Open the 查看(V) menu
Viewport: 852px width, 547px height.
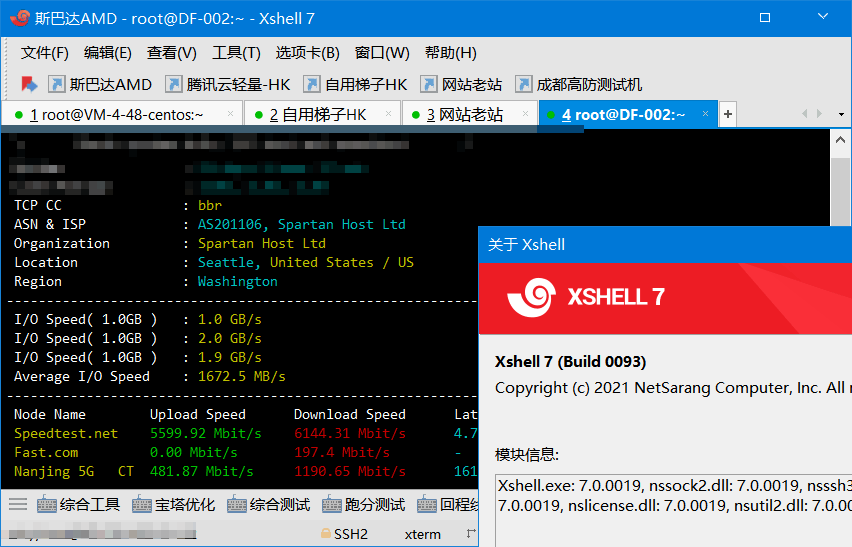pyautogui.click(x=172, y=53)
